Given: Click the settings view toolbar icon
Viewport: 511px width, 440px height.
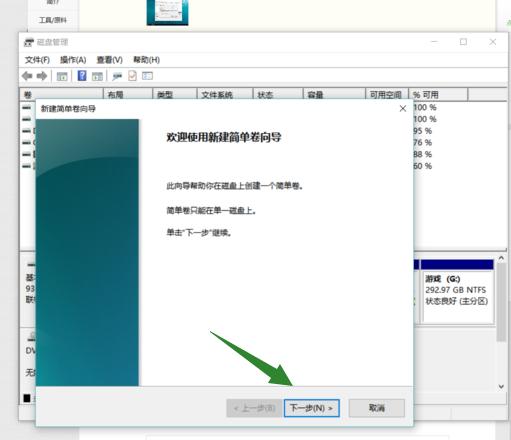Looking at the screenshot, I should coord(147,76).
